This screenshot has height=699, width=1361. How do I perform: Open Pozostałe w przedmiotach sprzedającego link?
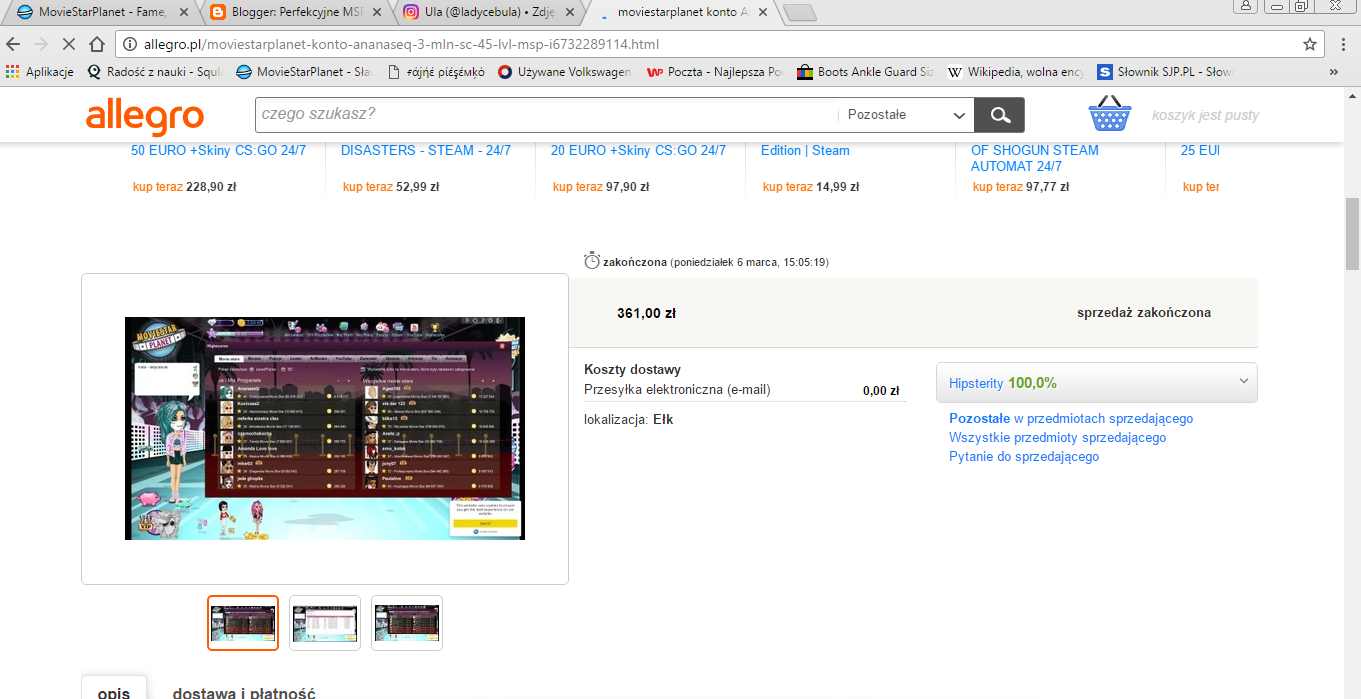click(x=1071, y=419)
